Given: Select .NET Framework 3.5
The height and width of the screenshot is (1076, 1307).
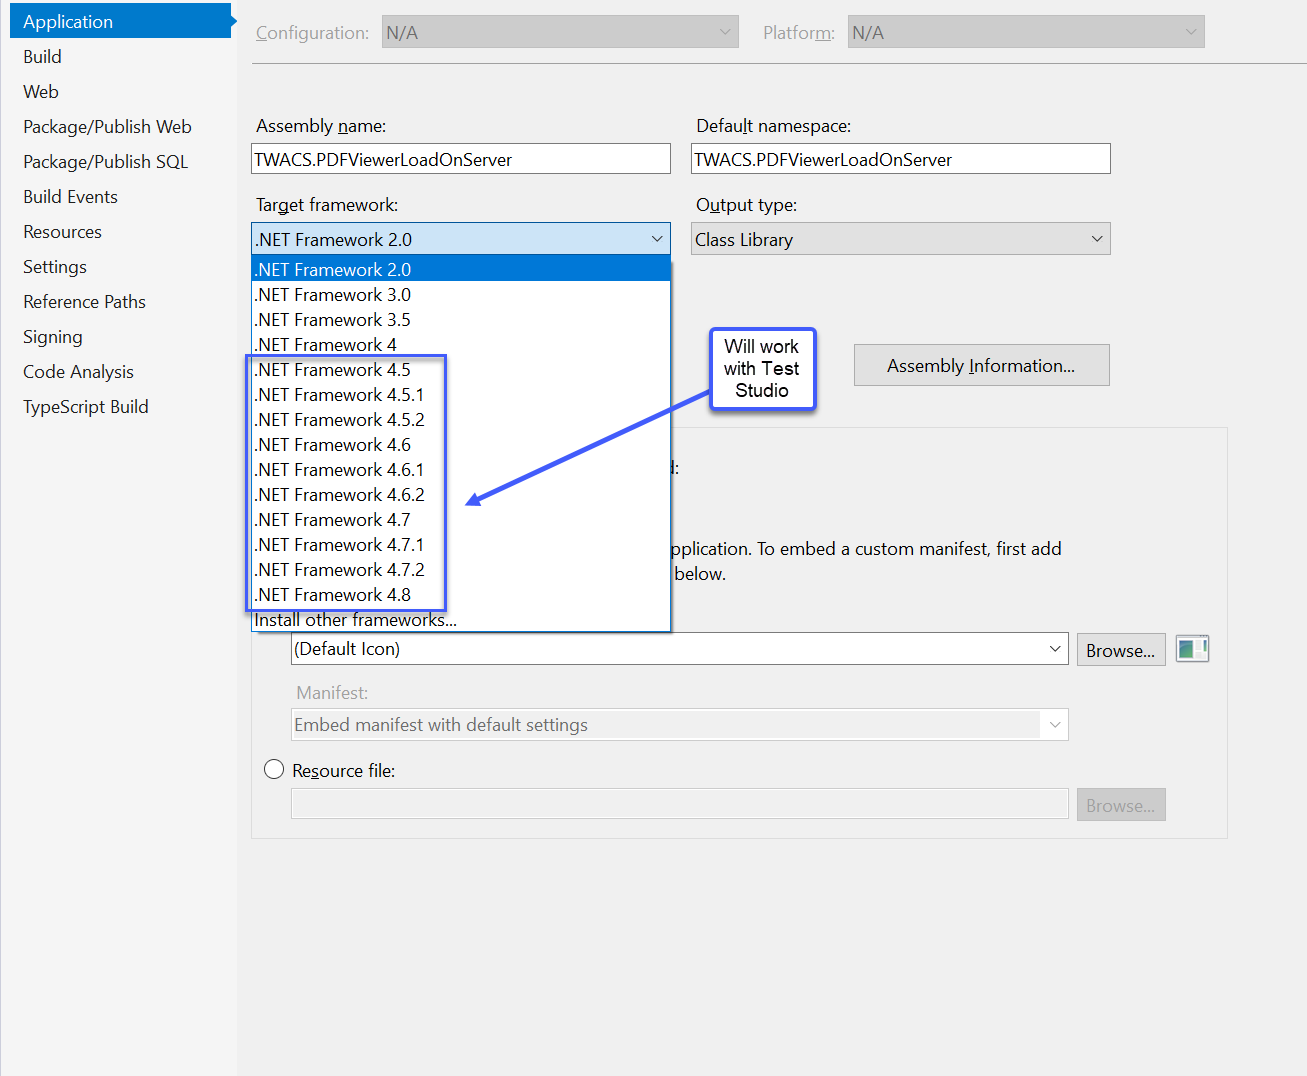Looking at the screenshot, I should point(461,319).
